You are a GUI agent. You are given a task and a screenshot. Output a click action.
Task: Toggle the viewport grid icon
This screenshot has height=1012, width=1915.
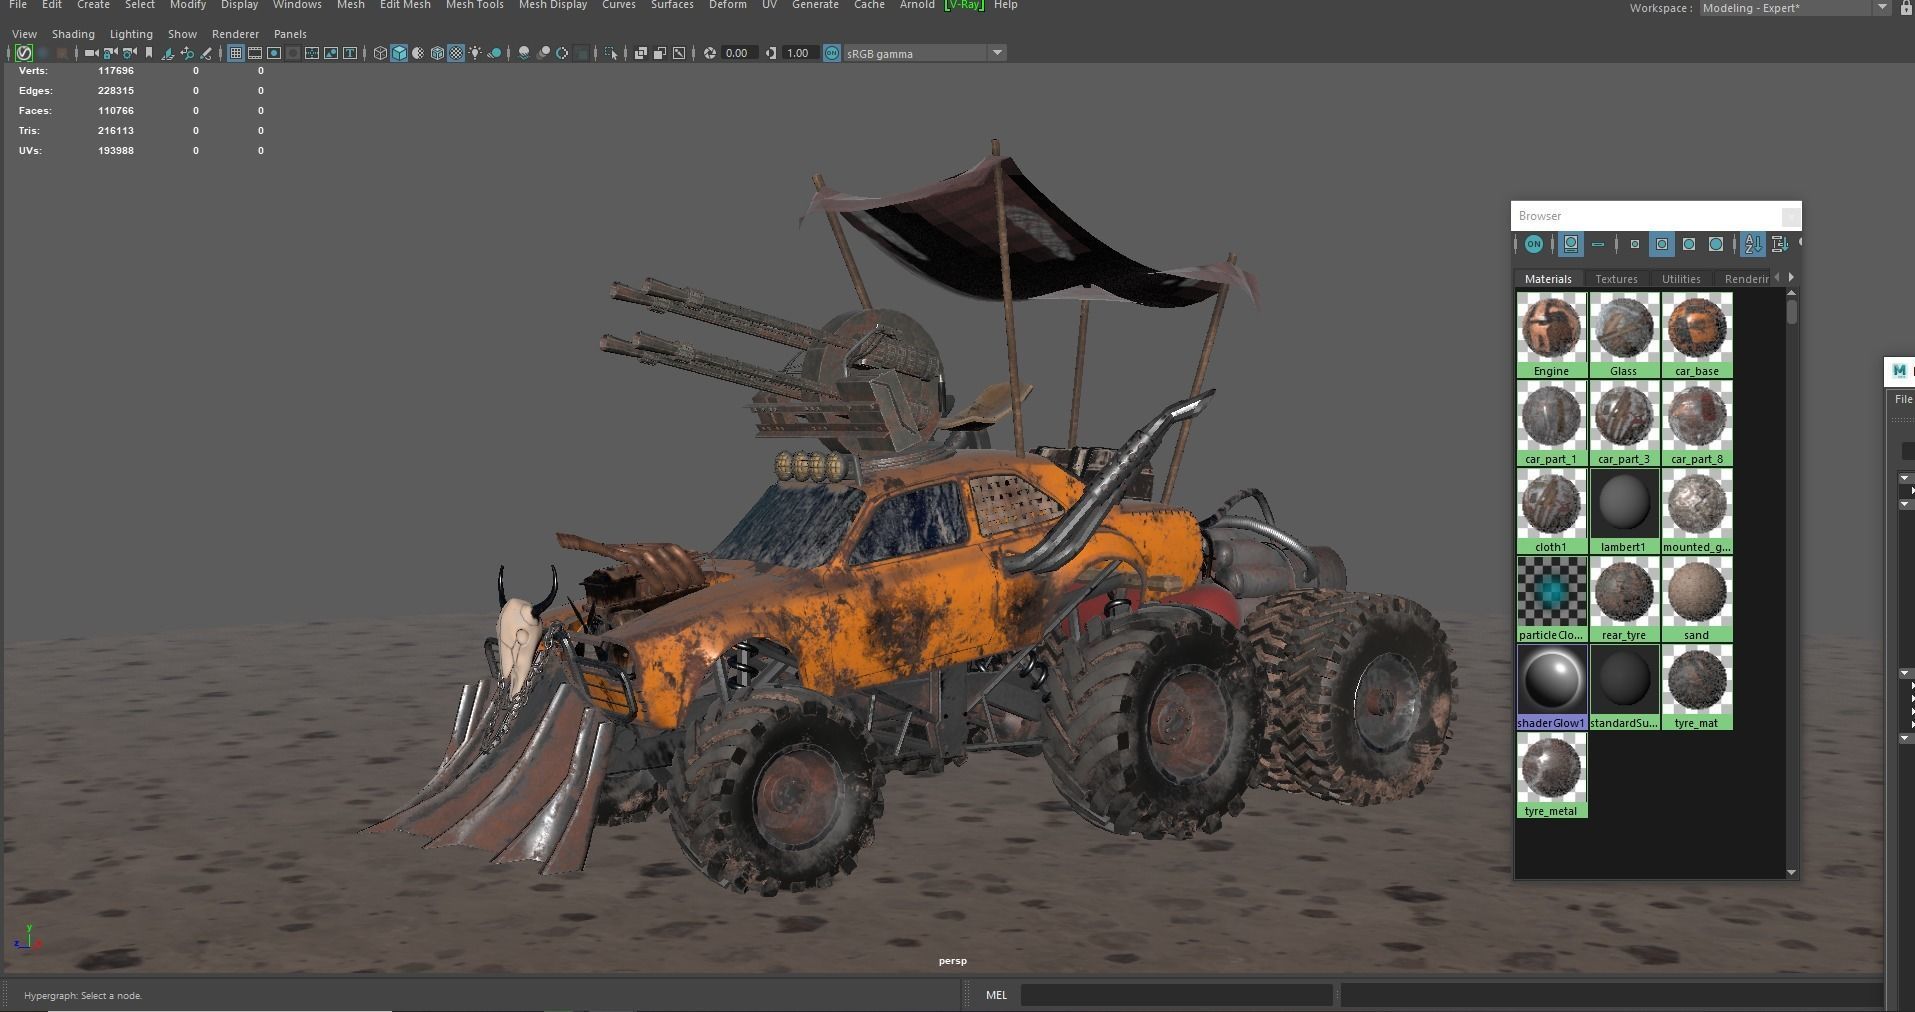pyautogui.click(x=236, y=53)
